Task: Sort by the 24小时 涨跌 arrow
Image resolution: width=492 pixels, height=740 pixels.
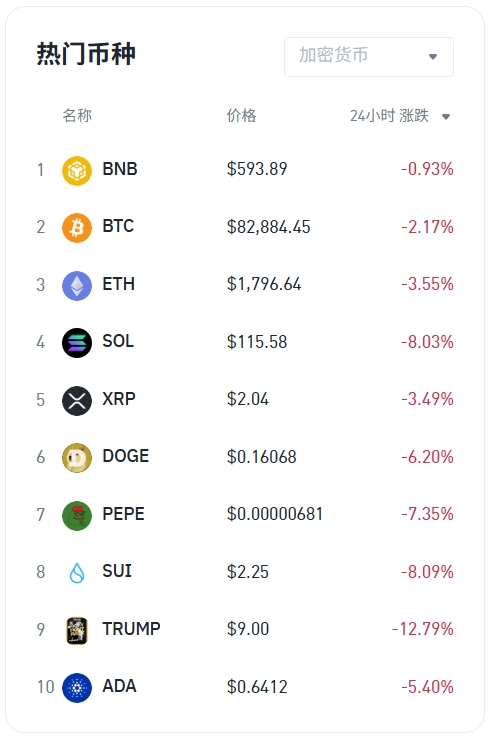Action: (446, 117)
